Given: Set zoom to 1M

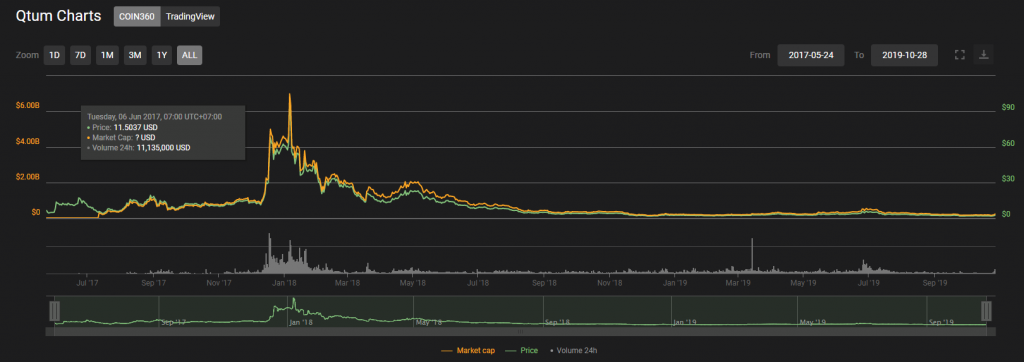Looking at the screenshot, I should [107, 56].
